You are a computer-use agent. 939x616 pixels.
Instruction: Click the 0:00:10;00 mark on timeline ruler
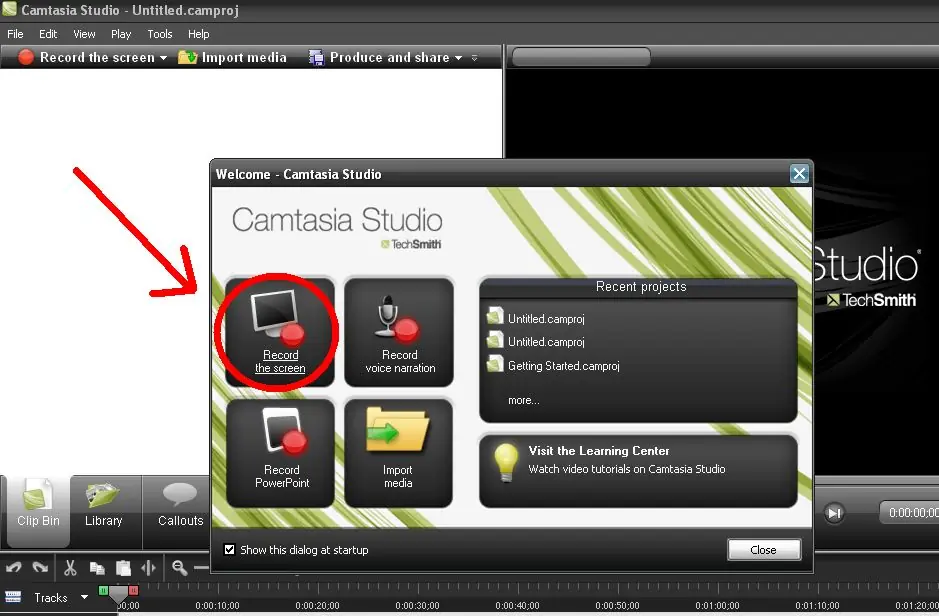[x=217, y=605]
